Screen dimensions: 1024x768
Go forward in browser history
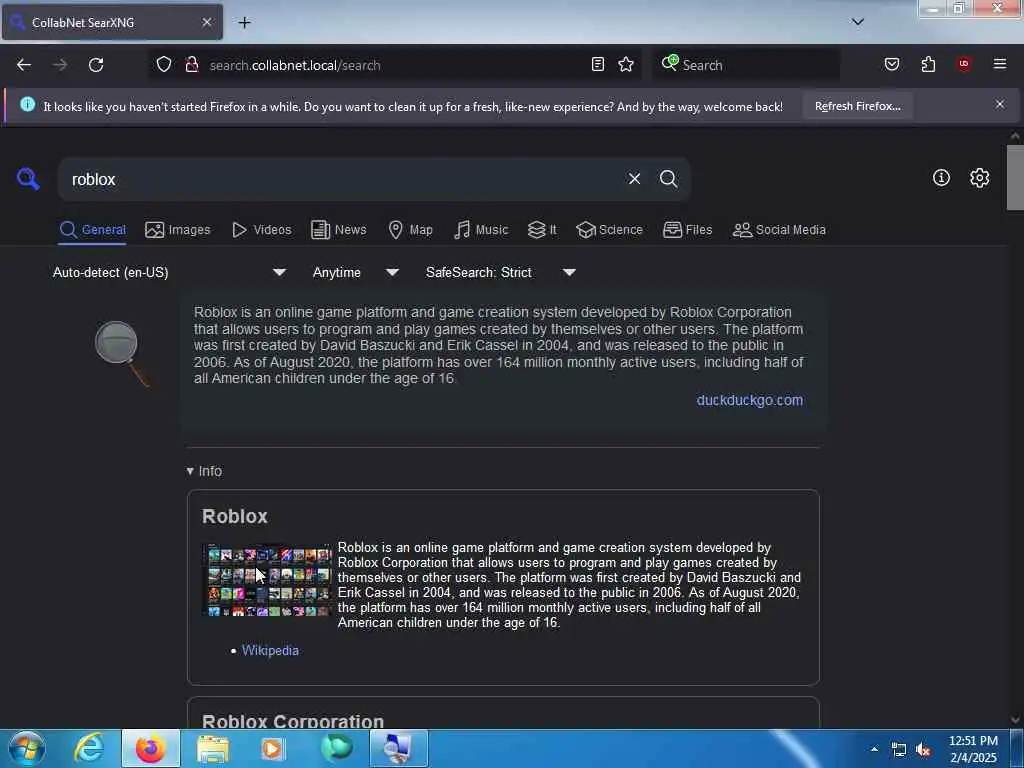[x=60, y=65]
